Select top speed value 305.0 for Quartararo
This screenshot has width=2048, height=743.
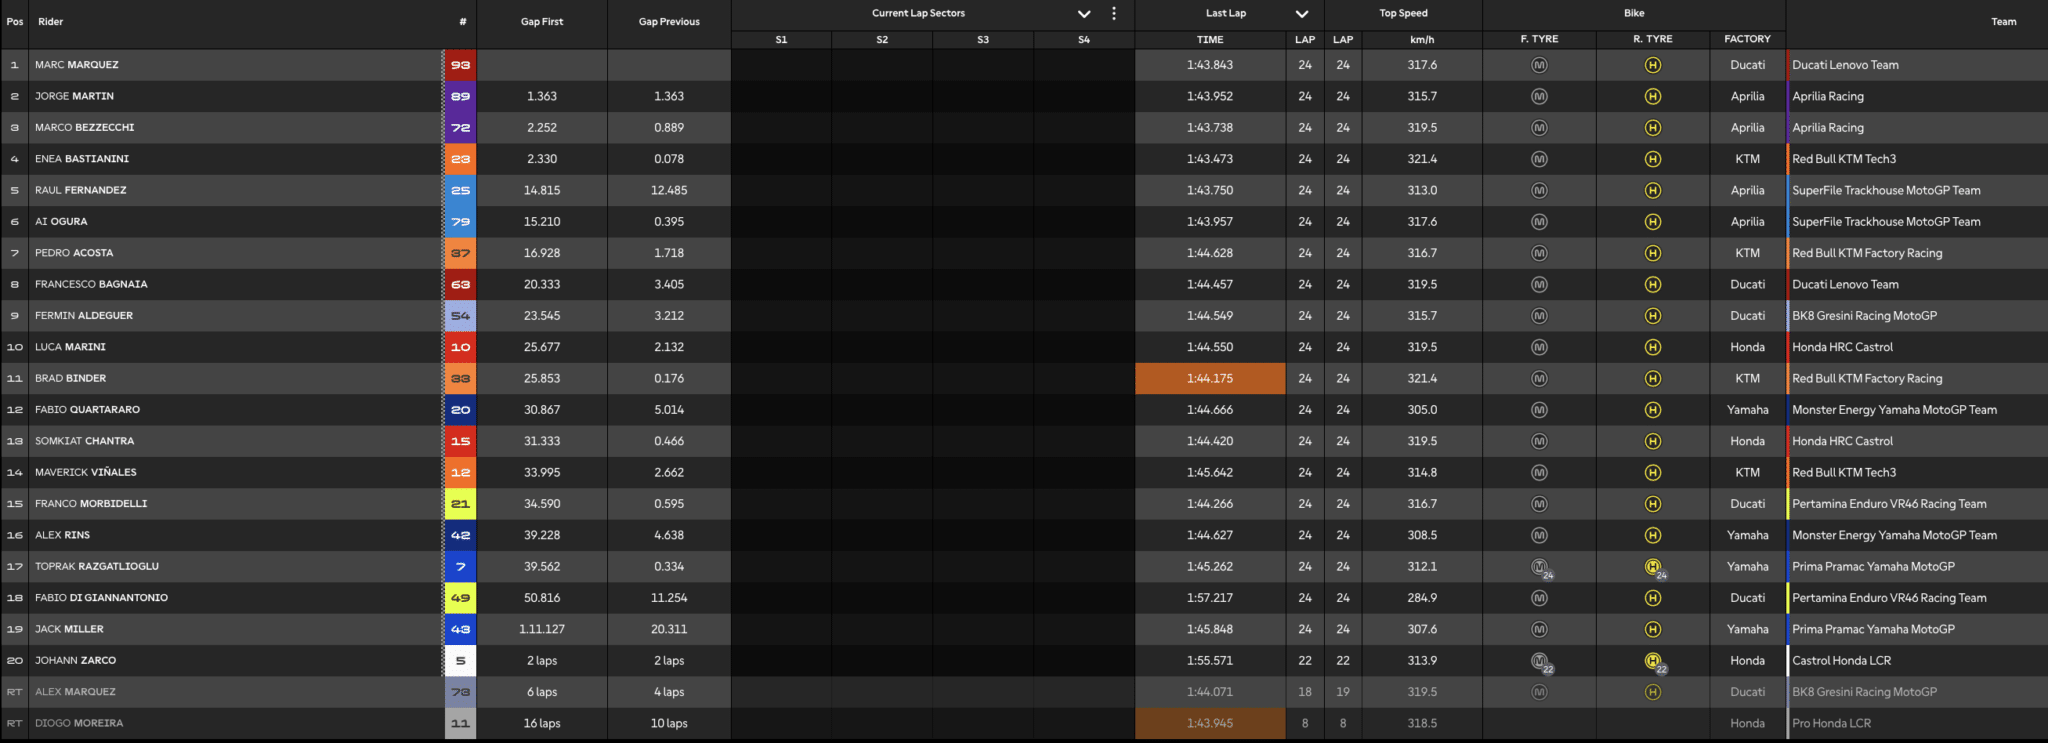[x=1422, y=410]
